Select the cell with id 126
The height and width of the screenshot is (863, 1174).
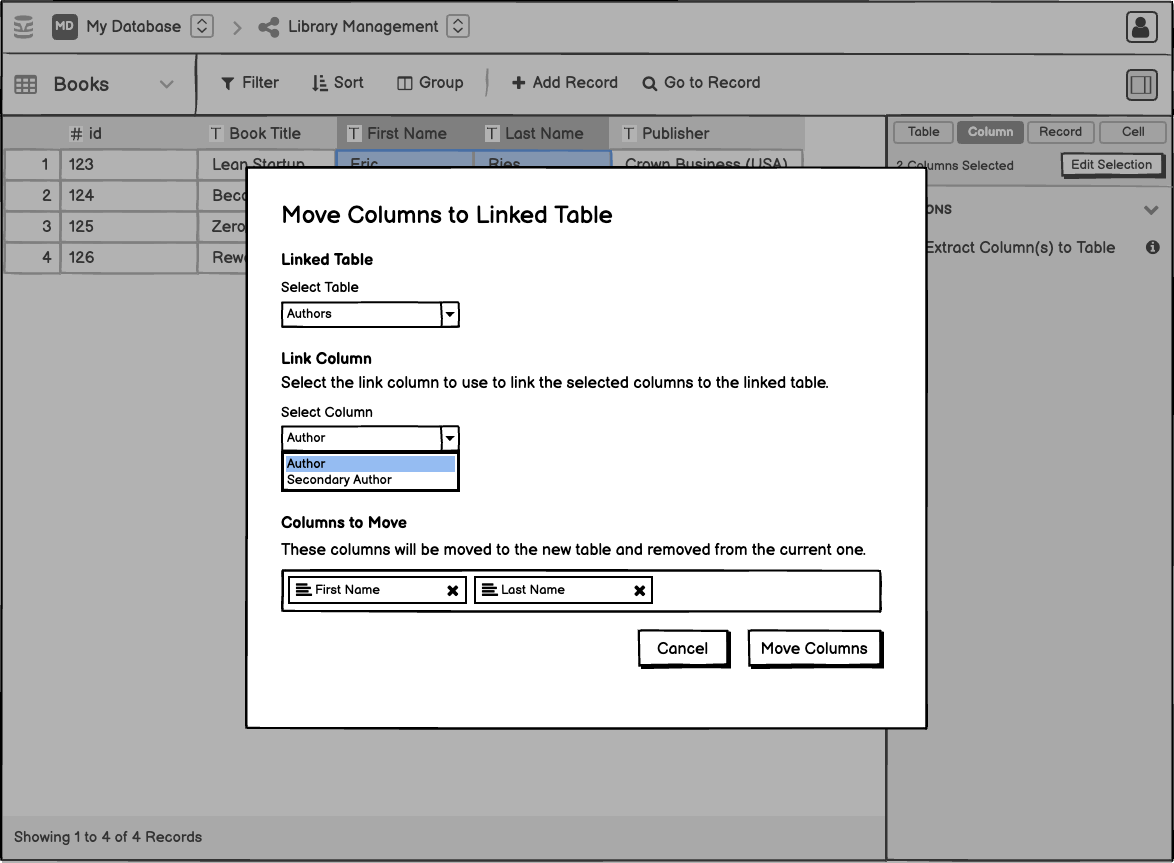click(129, 257)
